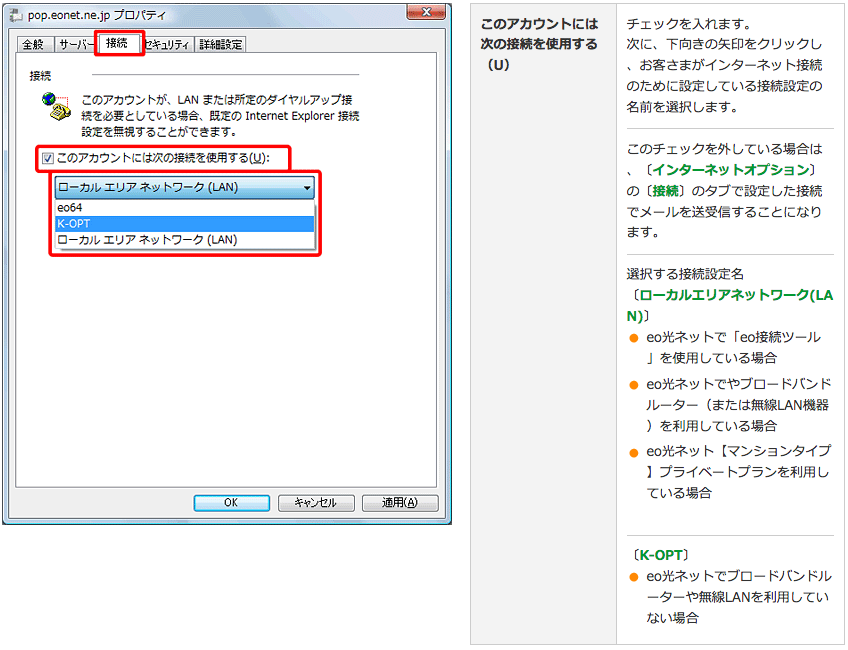Toggle the このアカウントには次の接続を使用する checkbox

pyautogui.click(x=48, y=158)
